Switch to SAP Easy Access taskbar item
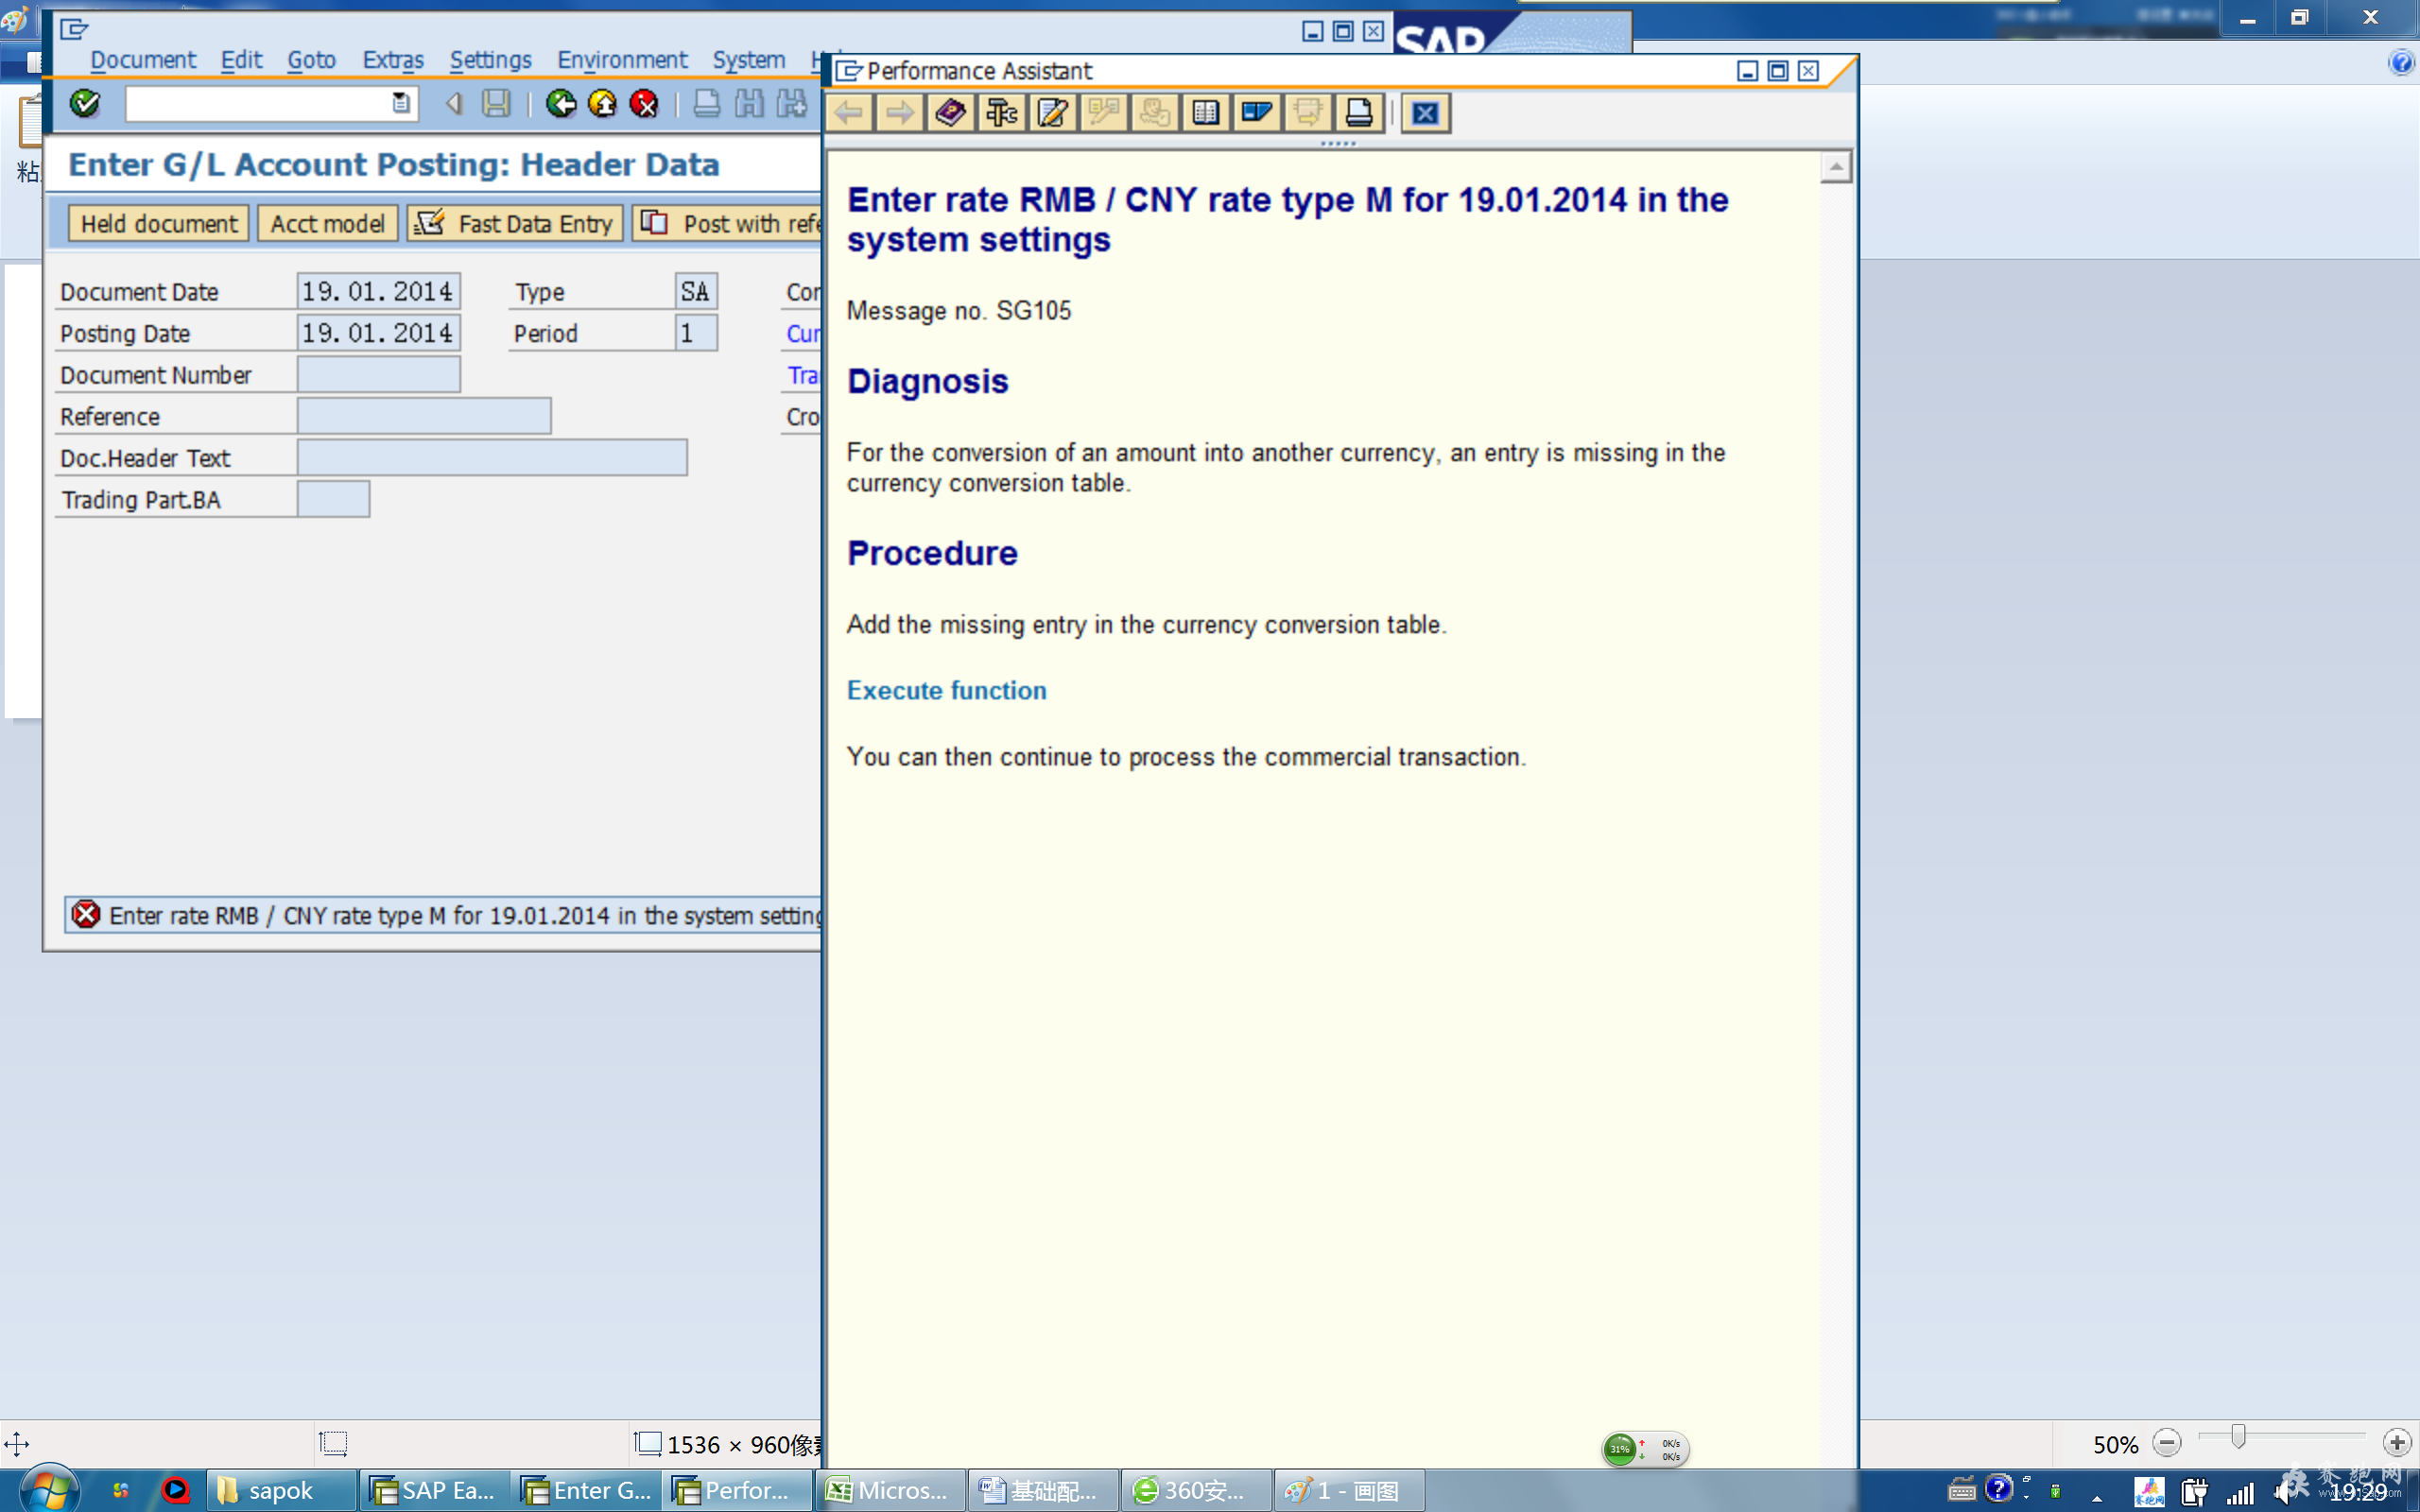The height and width of the screenshot is (1512, 2420). coord(434,1490)
